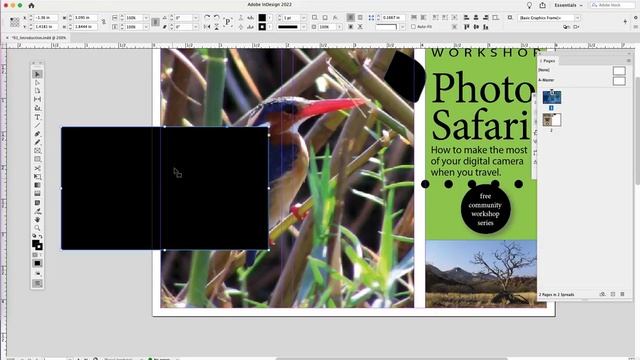Select page 1 thumbnail in Pages panel

551,97
